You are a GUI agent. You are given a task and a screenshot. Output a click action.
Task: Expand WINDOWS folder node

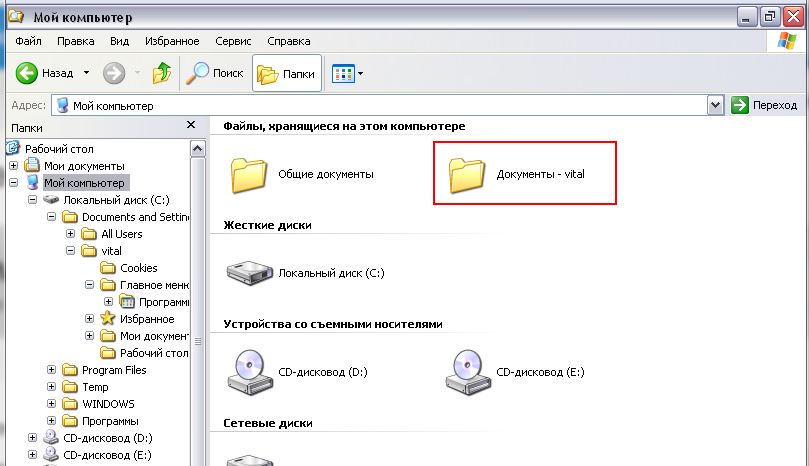pos(52,404)
